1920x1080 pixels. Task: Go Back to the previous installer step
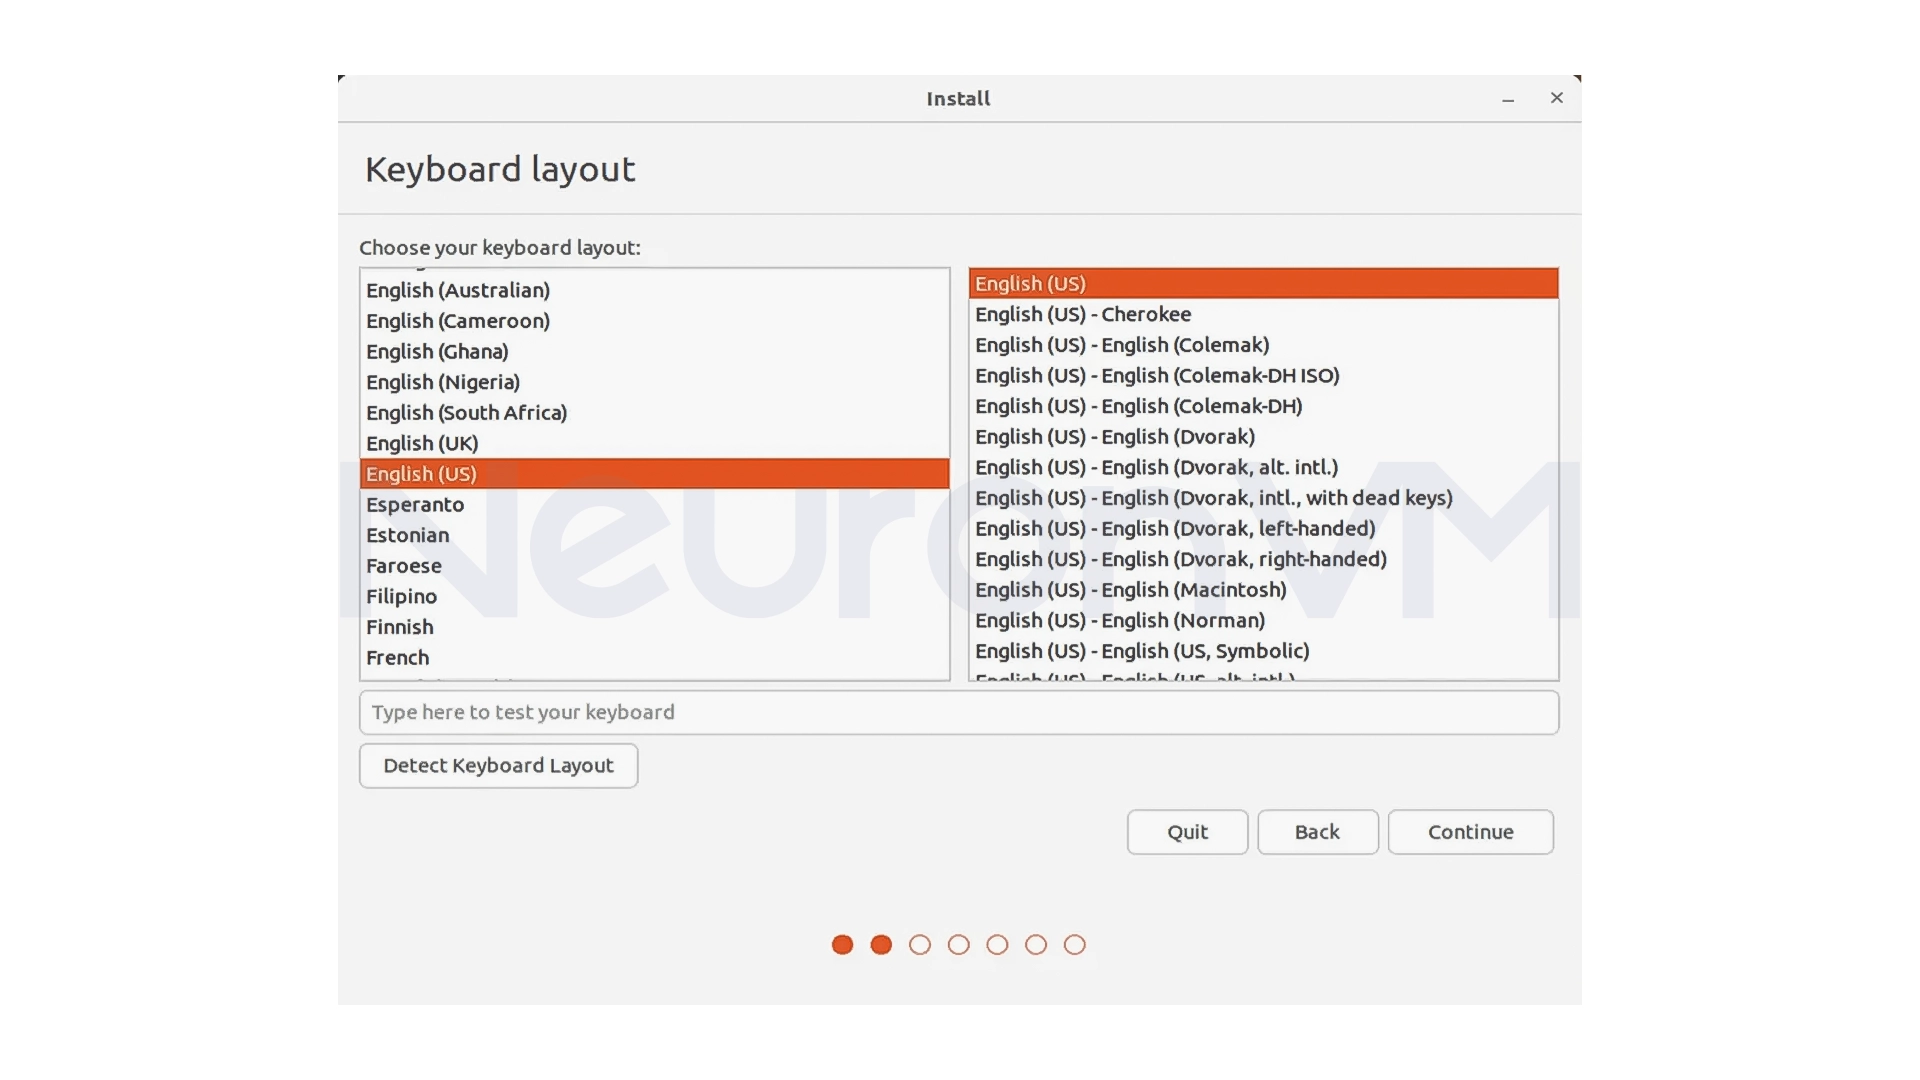pyautogui.click(x=1317, y=832)
